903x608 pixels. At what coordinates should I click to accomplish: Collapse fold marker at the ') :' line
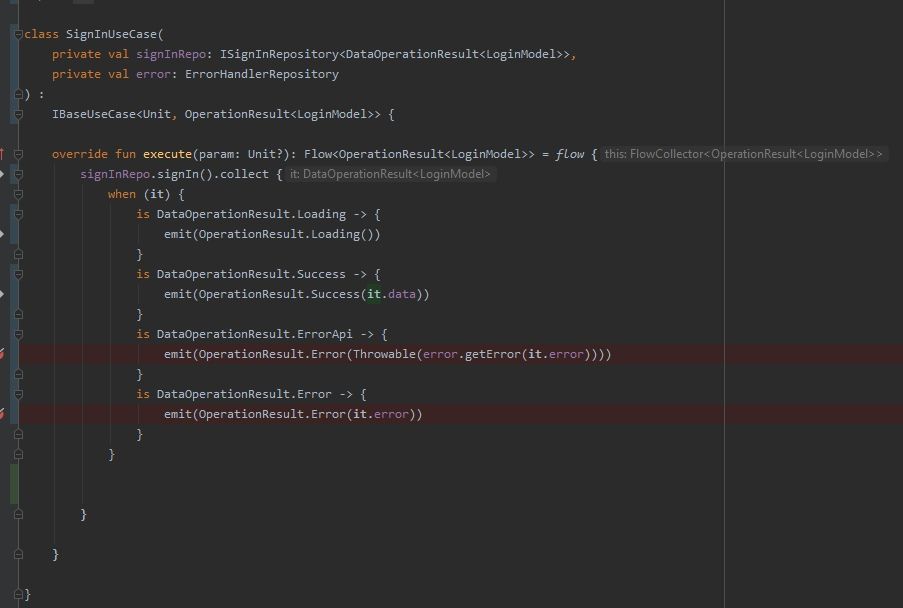click(18, 94)
